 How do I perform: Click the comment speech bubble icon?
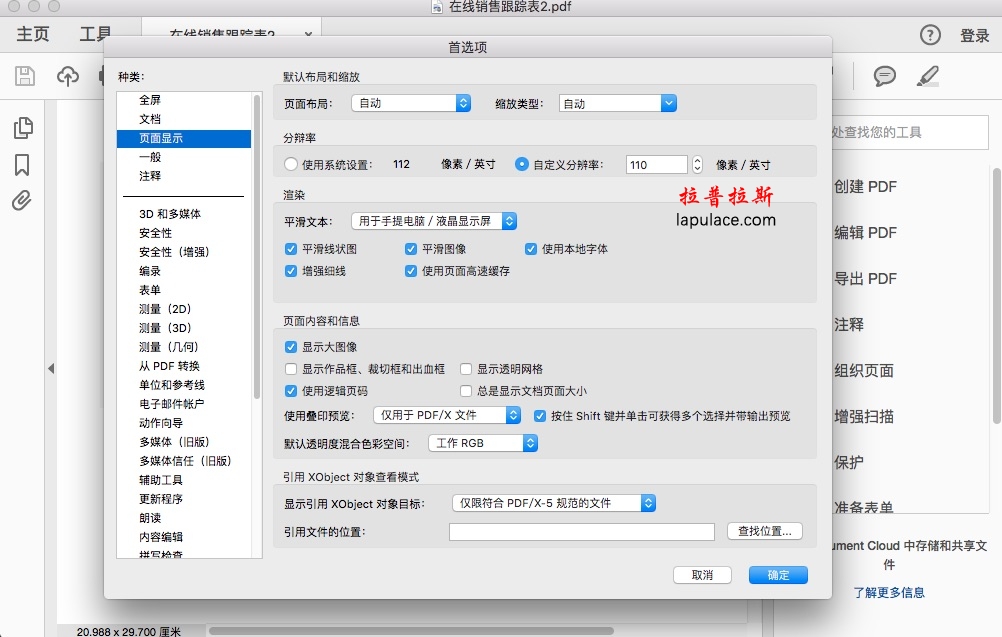coord(884,76)
